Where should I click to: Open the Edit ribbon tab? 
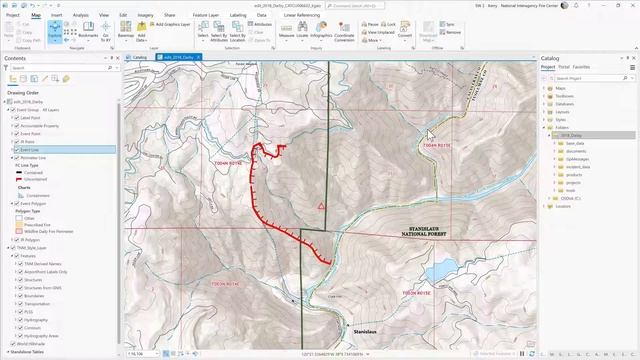point(123,15)
